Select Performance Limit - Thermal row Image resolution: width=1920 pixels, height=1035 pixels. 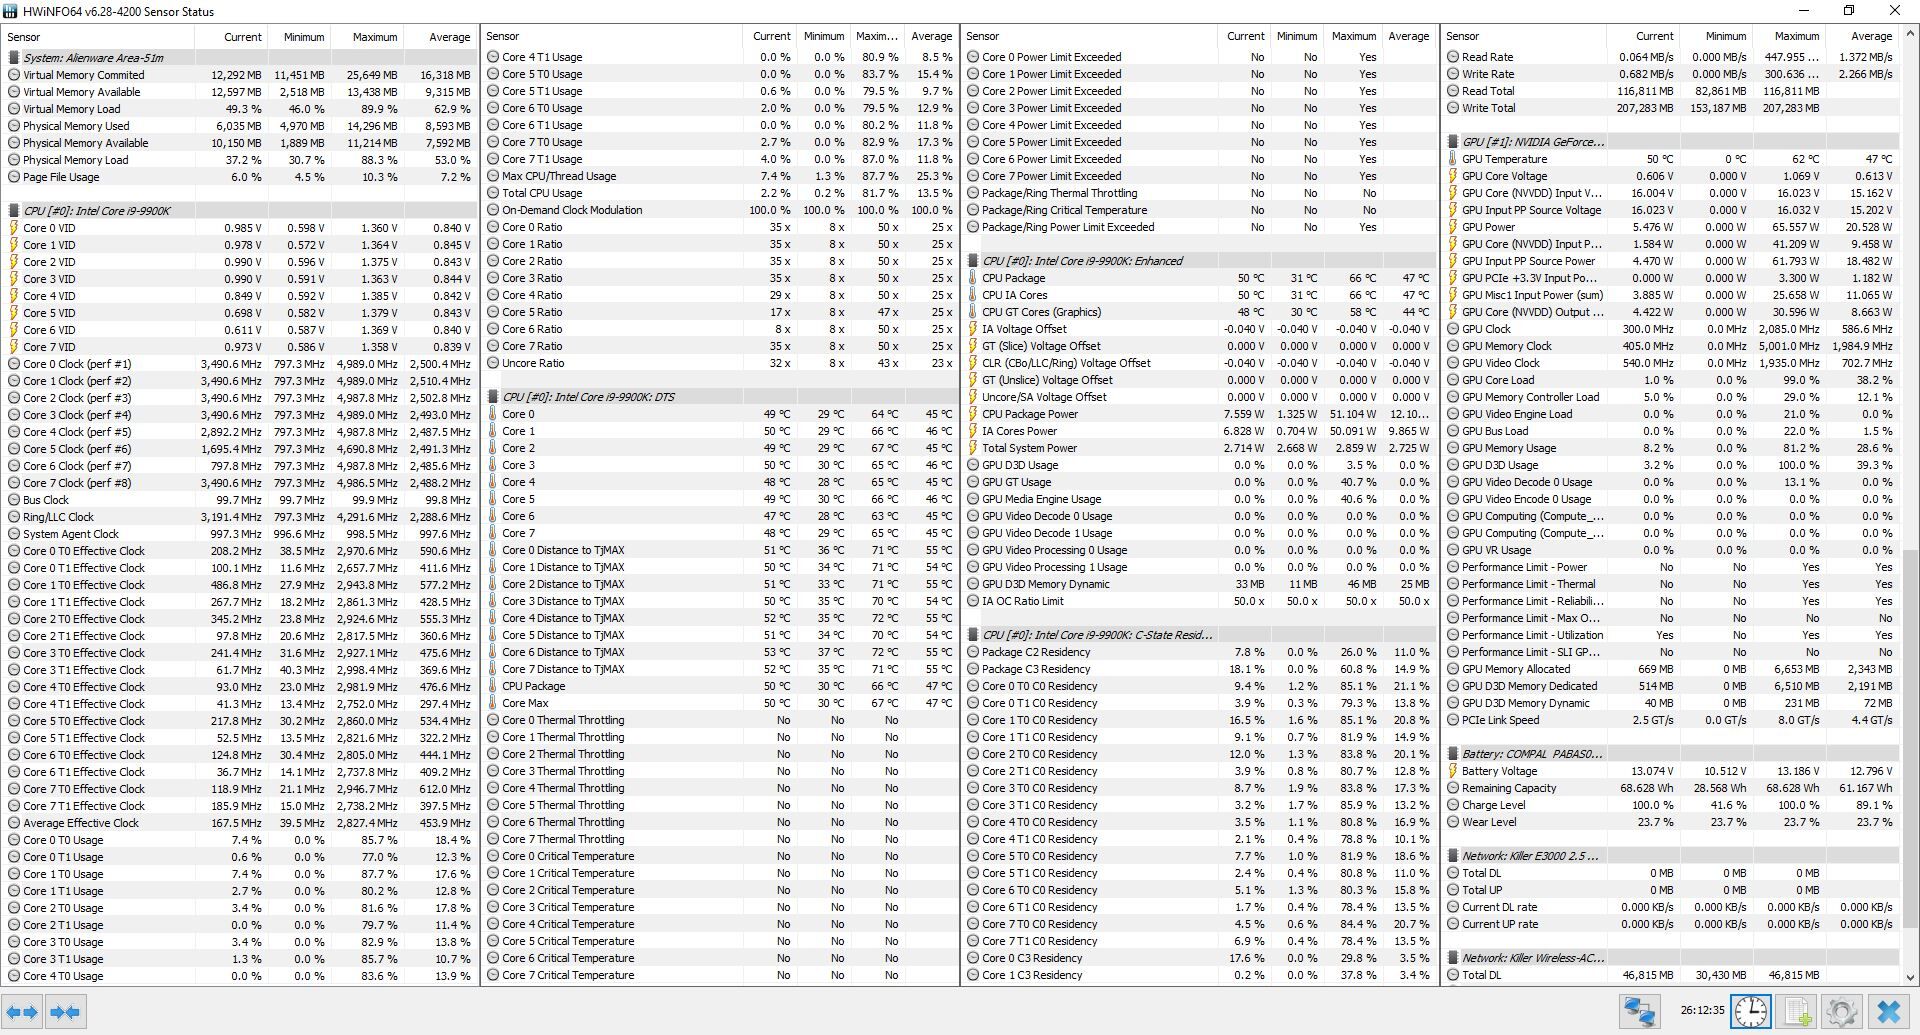pos(1671,584)
